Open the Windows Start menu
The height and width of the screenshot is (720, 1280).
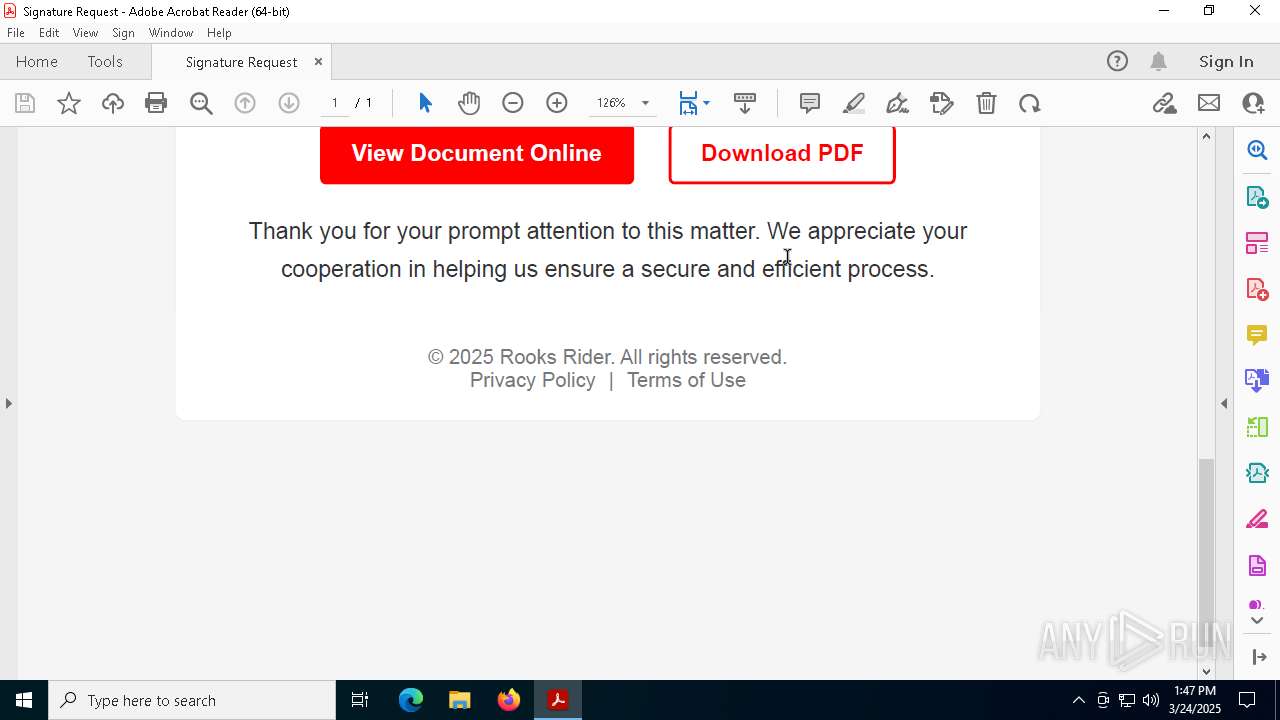pyautogui.click(x=24, y=700)
